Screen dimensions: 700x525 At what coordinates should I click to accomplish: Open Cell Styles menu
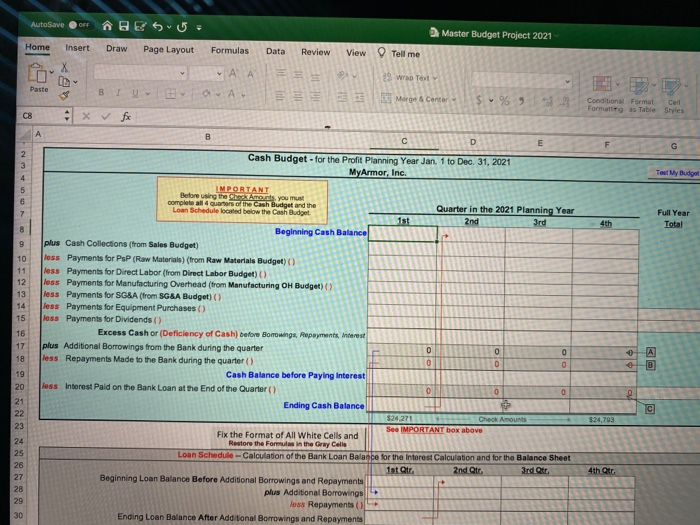point(674,96)
